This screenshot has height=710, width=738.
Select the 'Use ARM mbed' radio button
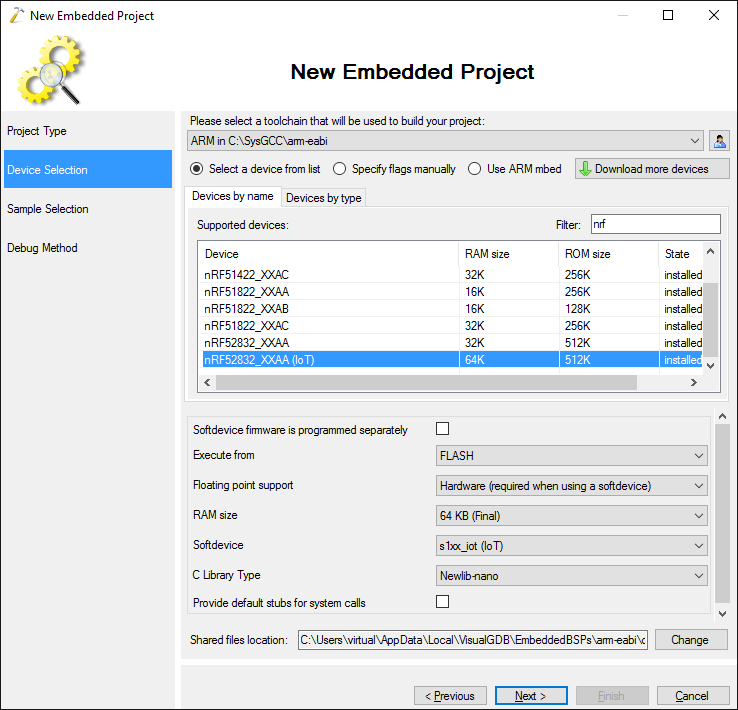(474, 169)
